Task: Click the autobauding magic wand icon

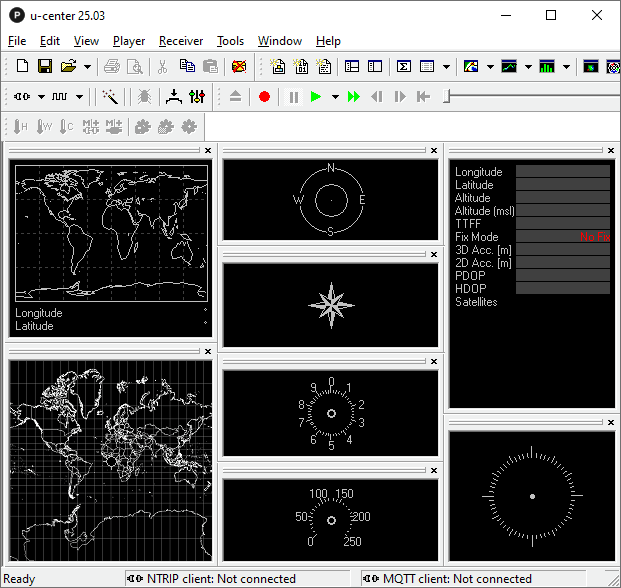Action: pos(111,97)
